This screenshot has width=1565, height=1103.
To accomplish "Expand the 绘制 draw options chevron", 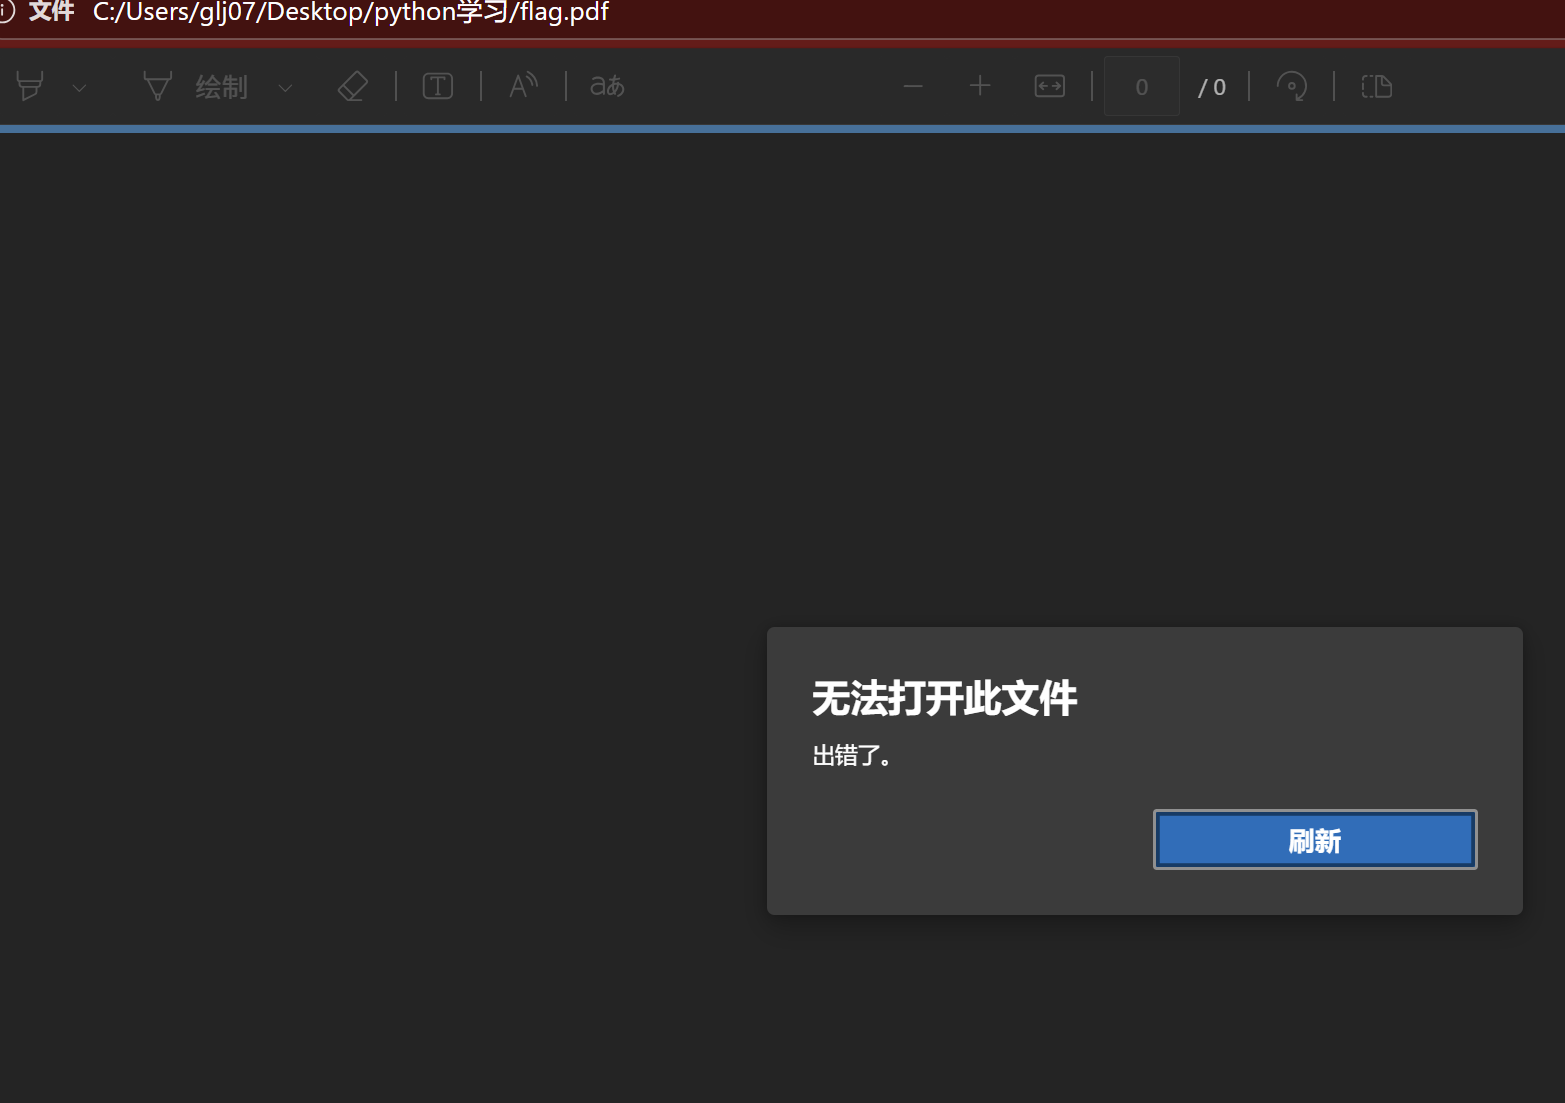I will pos(285,88).
